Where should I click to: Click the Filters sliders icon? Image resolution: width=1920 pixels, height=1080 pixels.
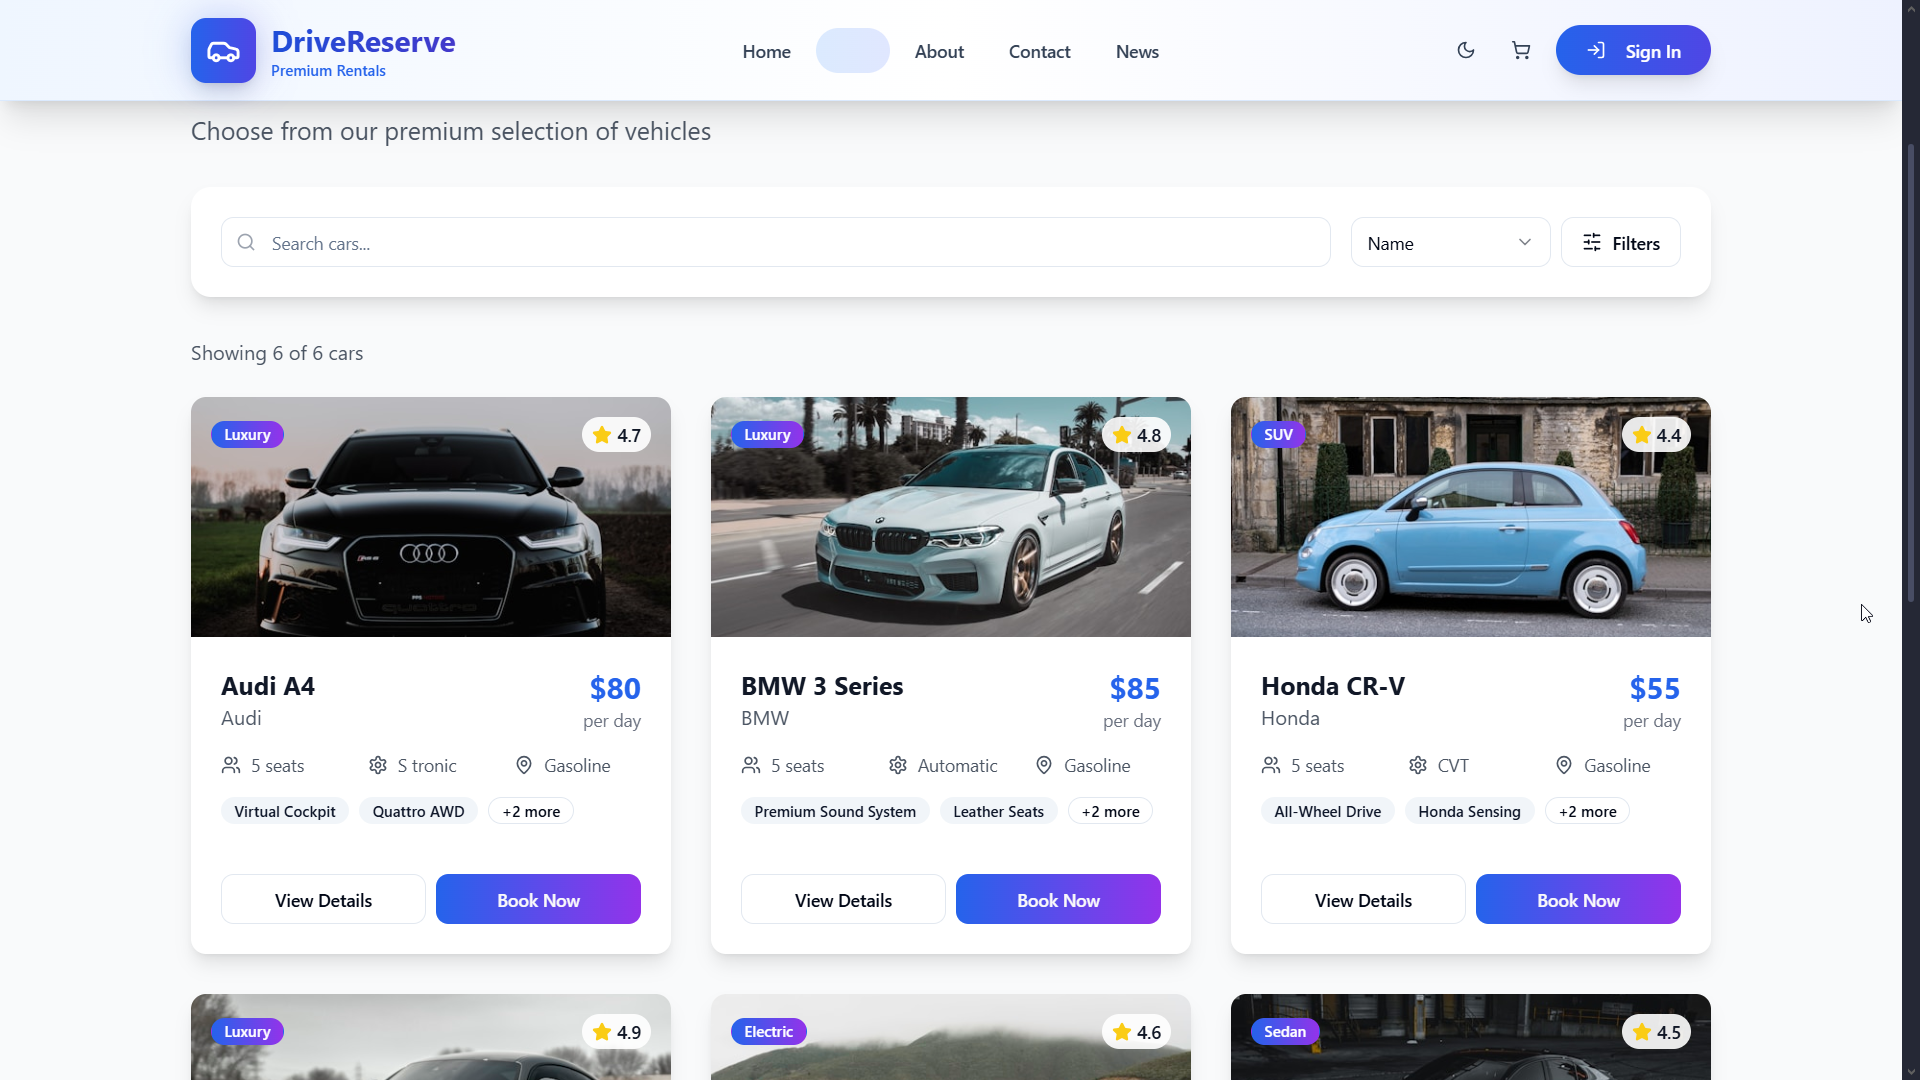[x=1592, y=243]
